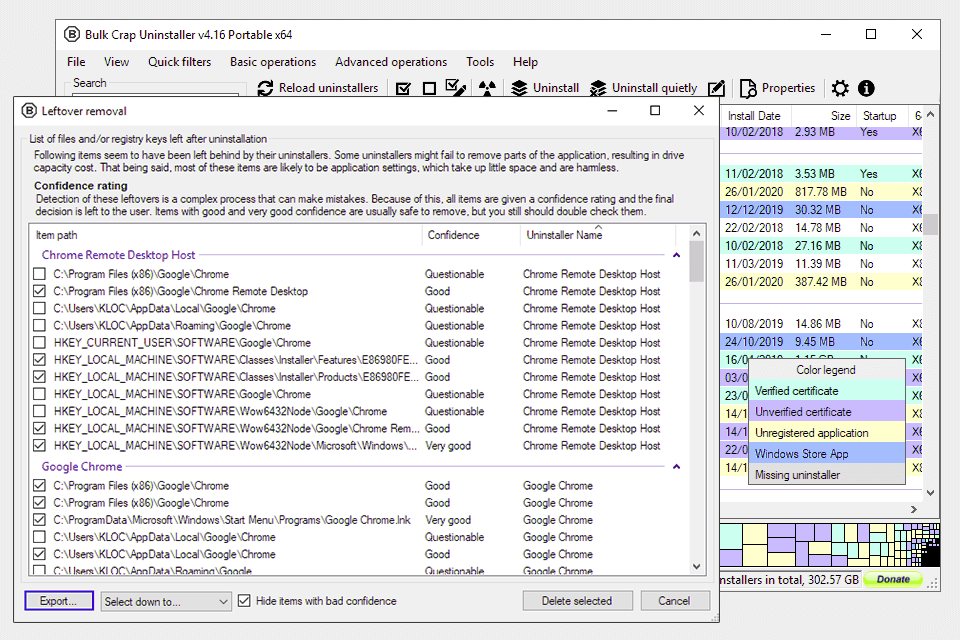This screenshot has height=640, width=960.
Task: Click the treemap size chart
Action: pos(830,544)
